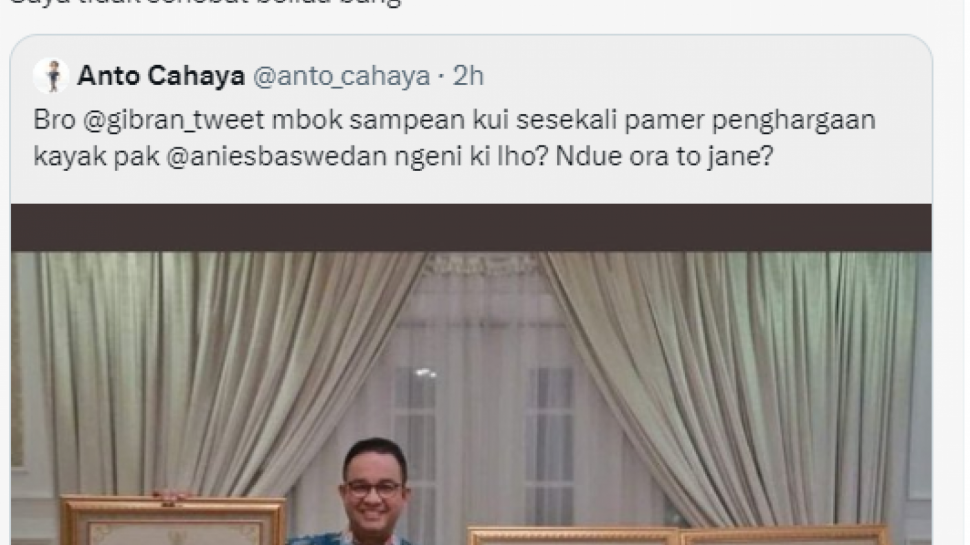970x545 pixels.
Task: Click the gold framed award at left
Action: 173,520
